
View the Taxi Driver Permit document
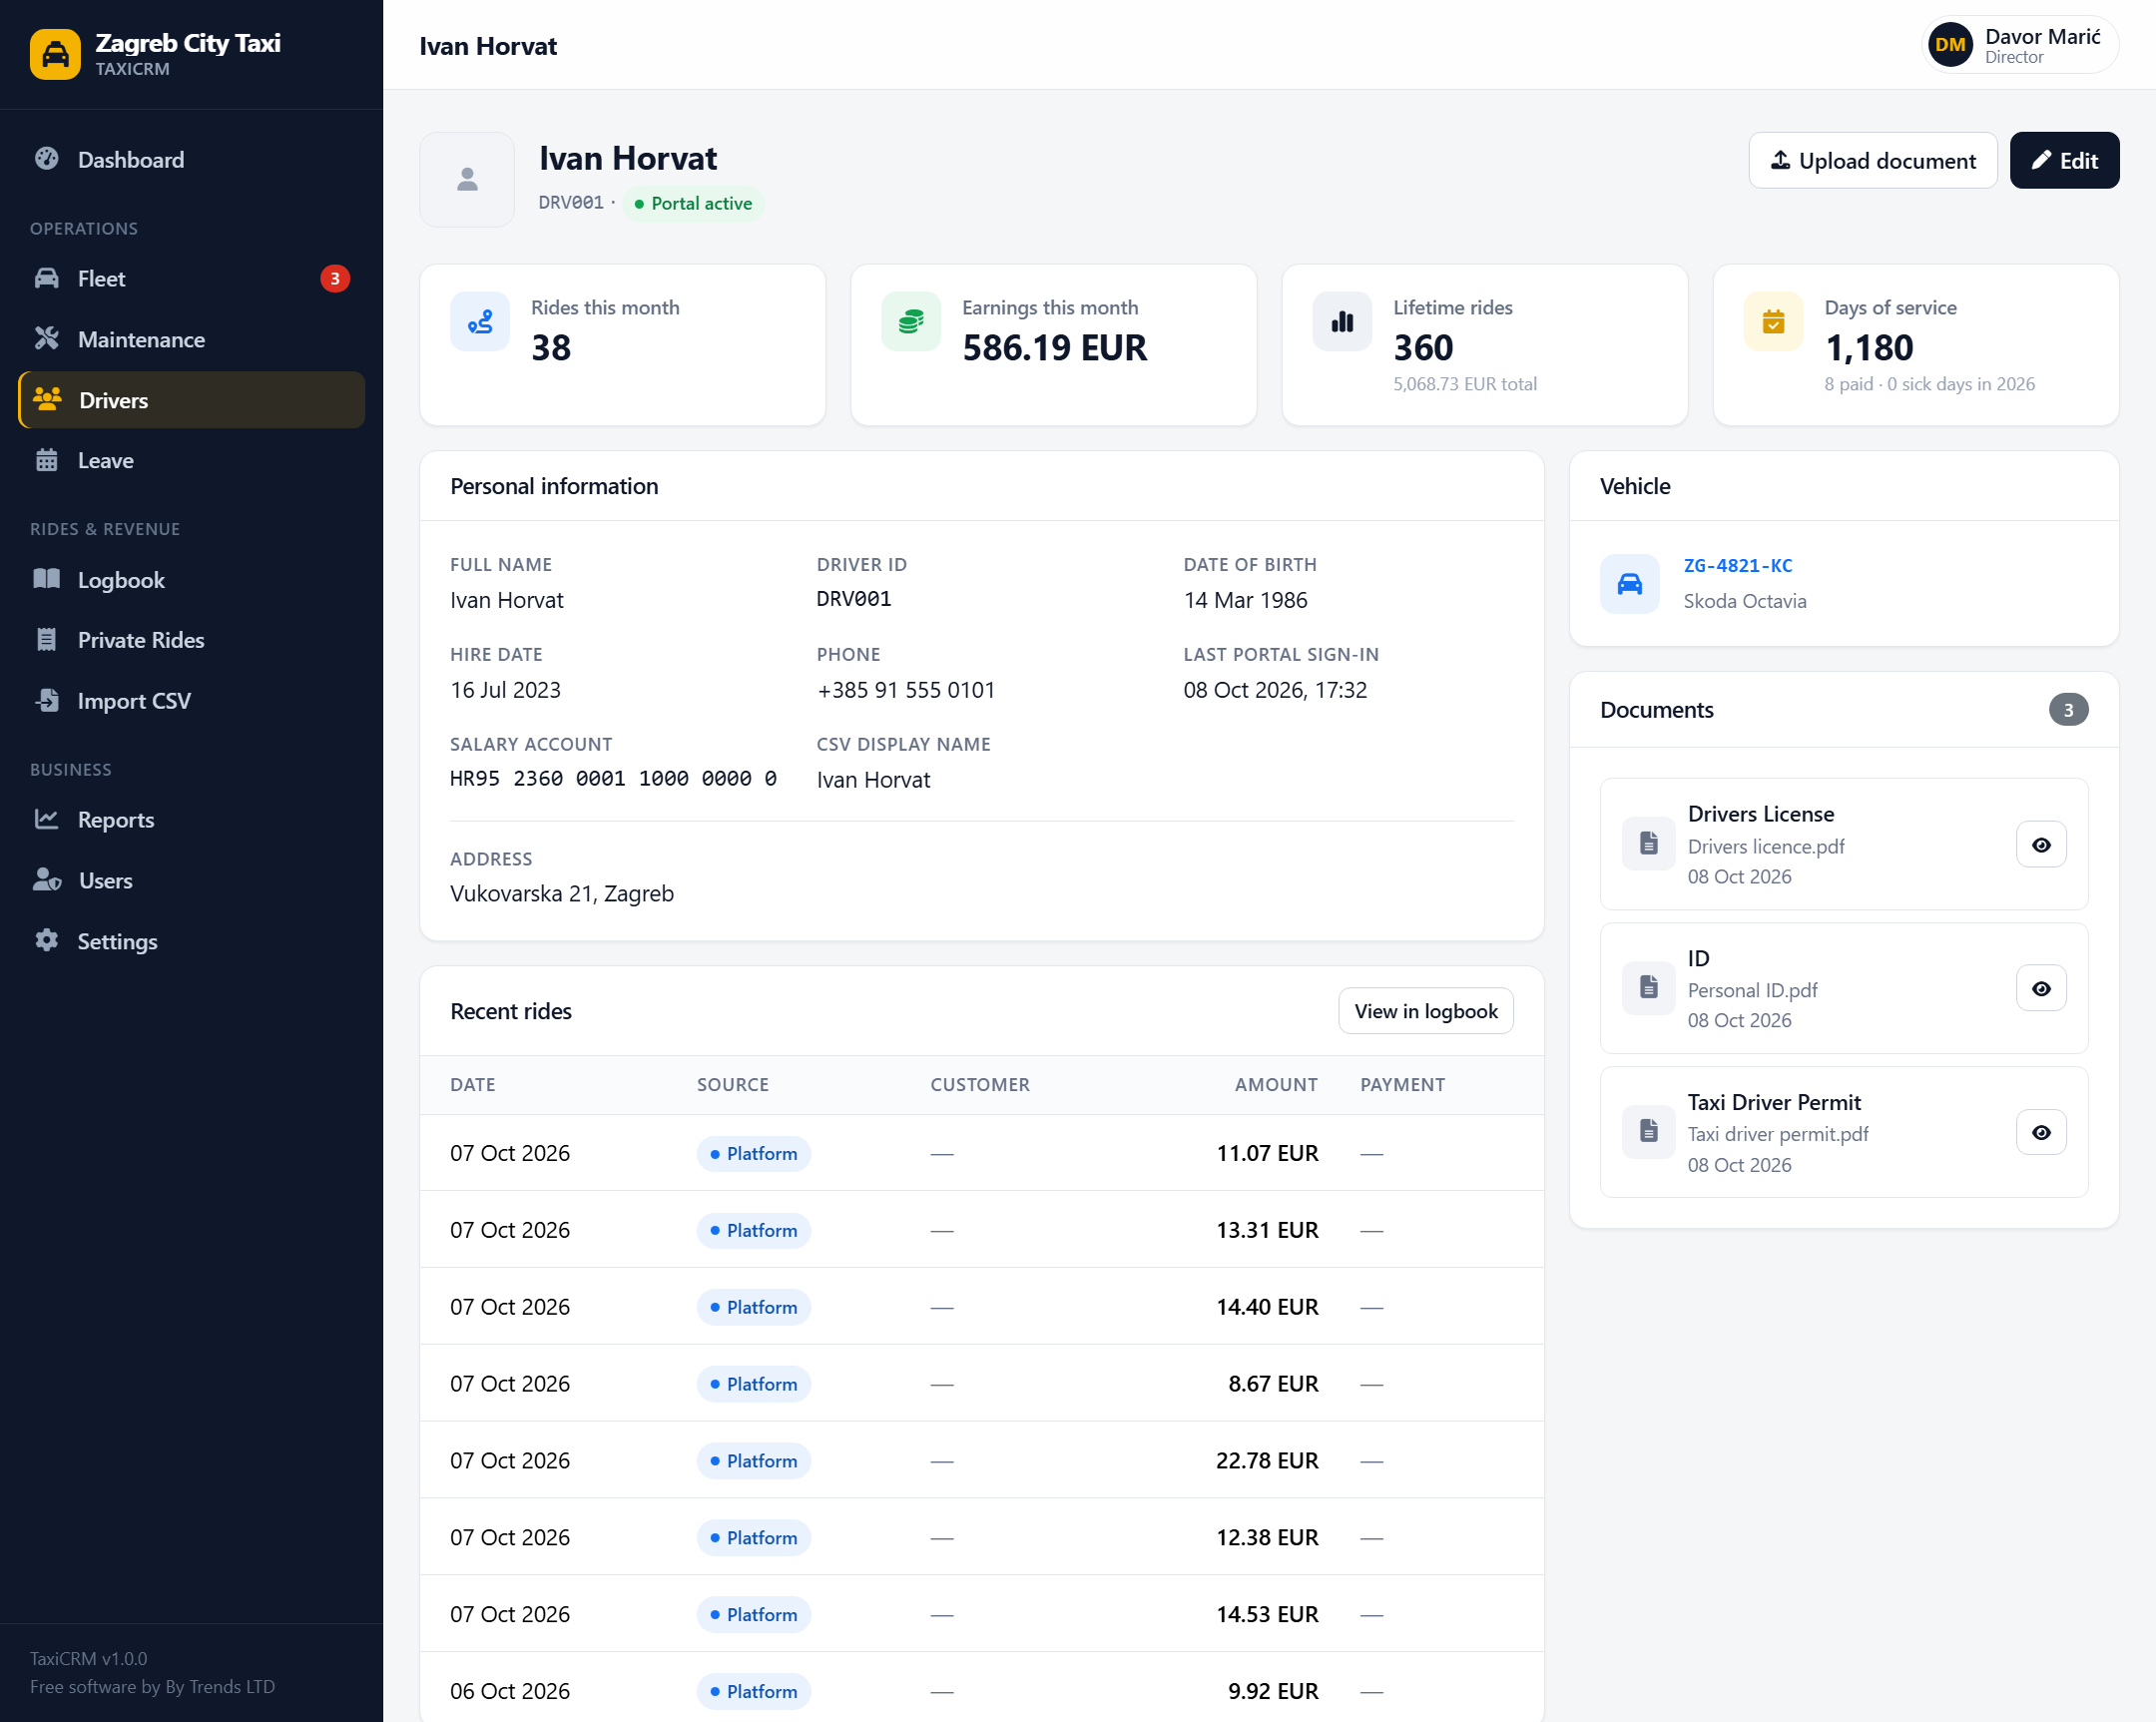[2041, 1133]
